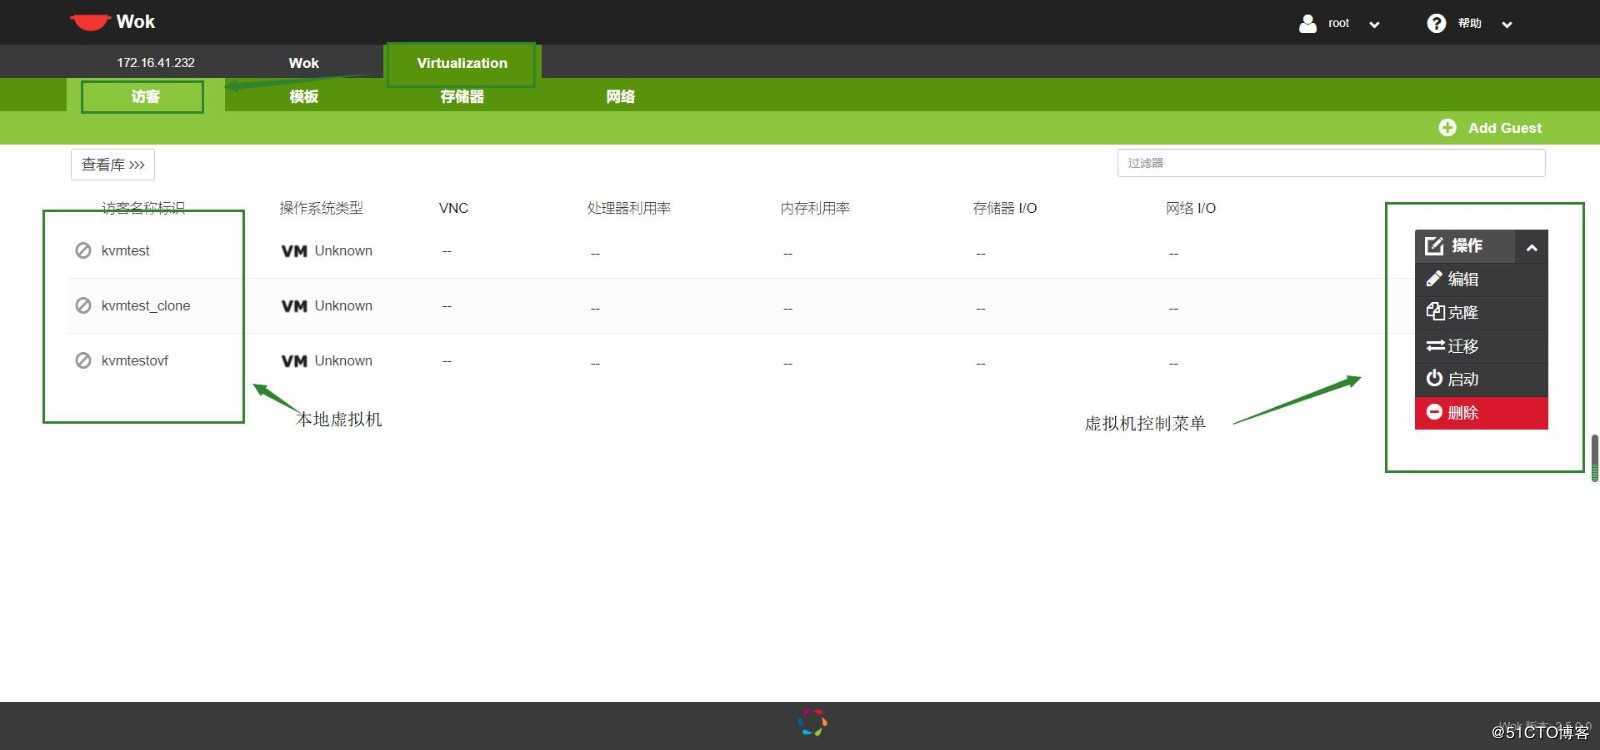
Task: Open the 网络 network sub-tab
Action: pyautogui.click(x=620, y=96)
